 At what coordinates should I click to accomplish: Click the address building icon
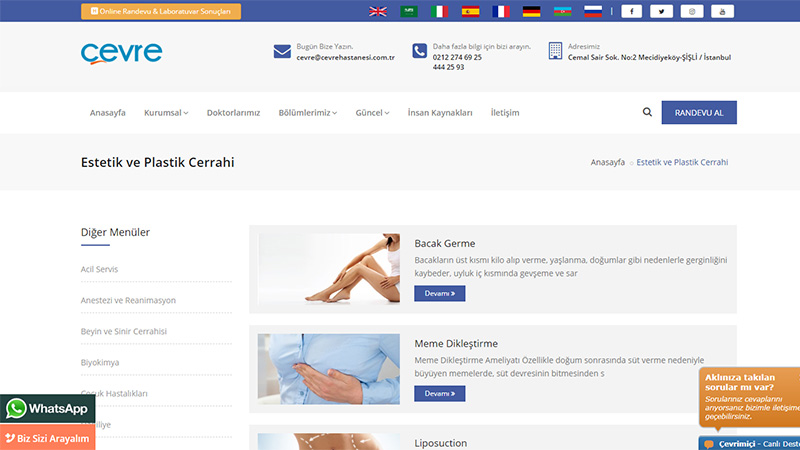555,51
